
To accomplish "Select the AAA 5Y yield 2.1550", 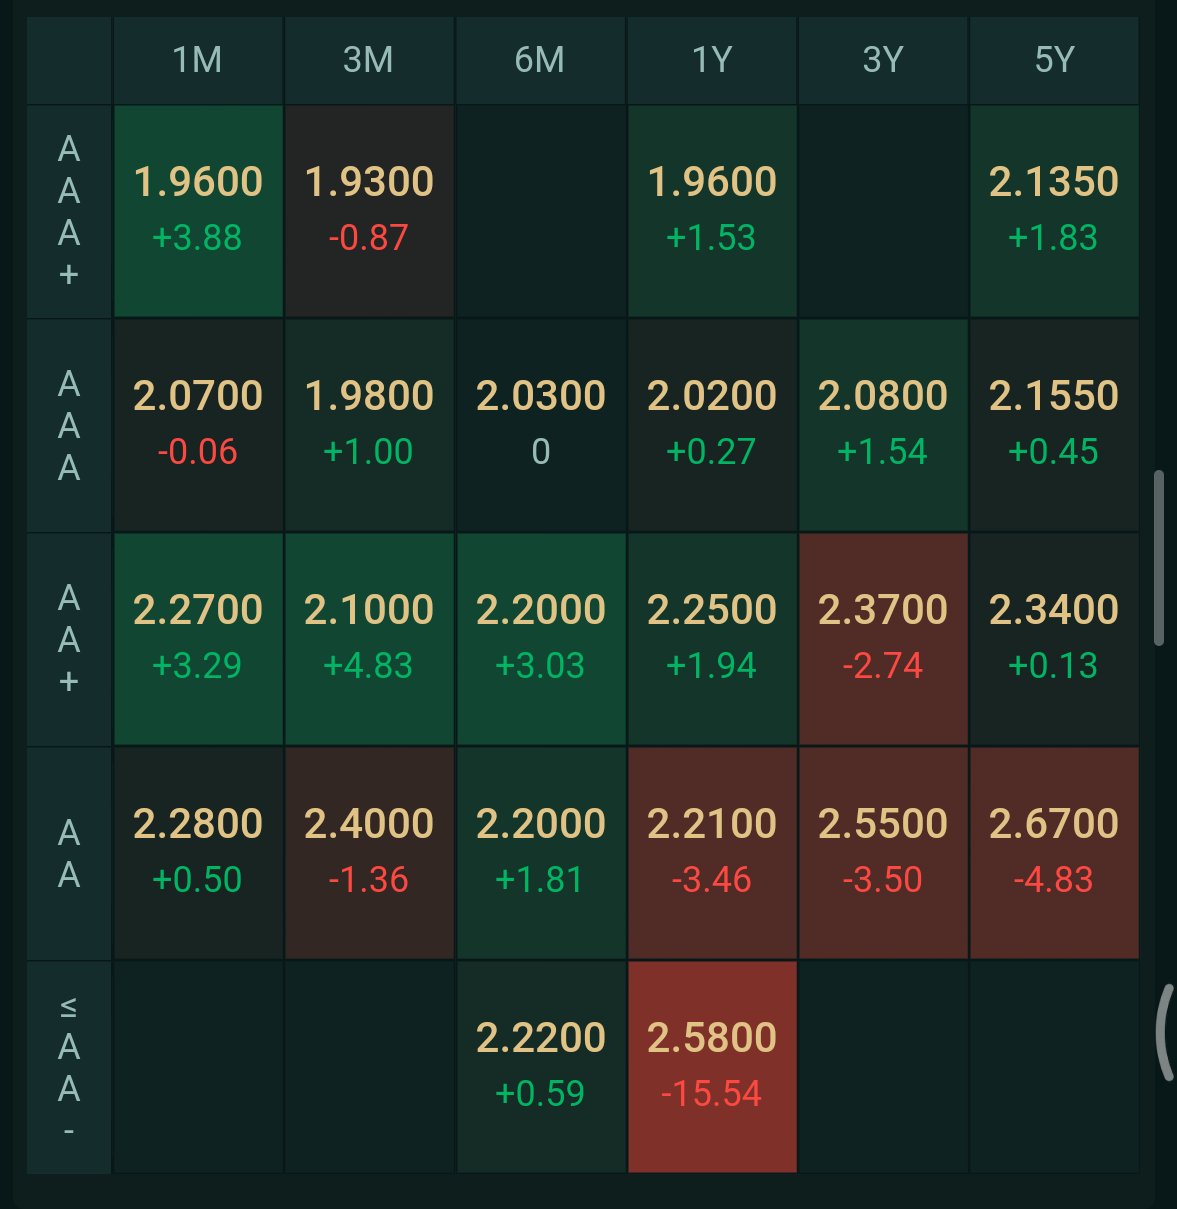I will pyautogui.click(x=1054, y=425).
